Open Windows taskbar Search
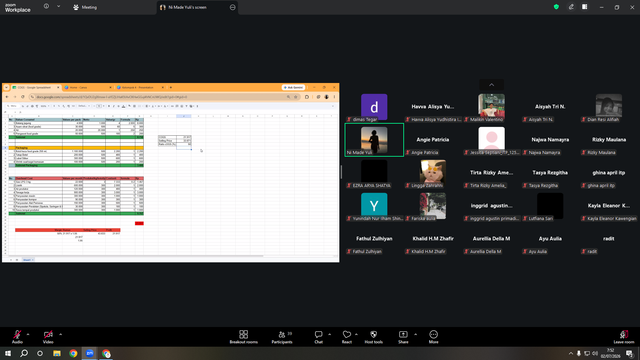 [x=24, y=353]
